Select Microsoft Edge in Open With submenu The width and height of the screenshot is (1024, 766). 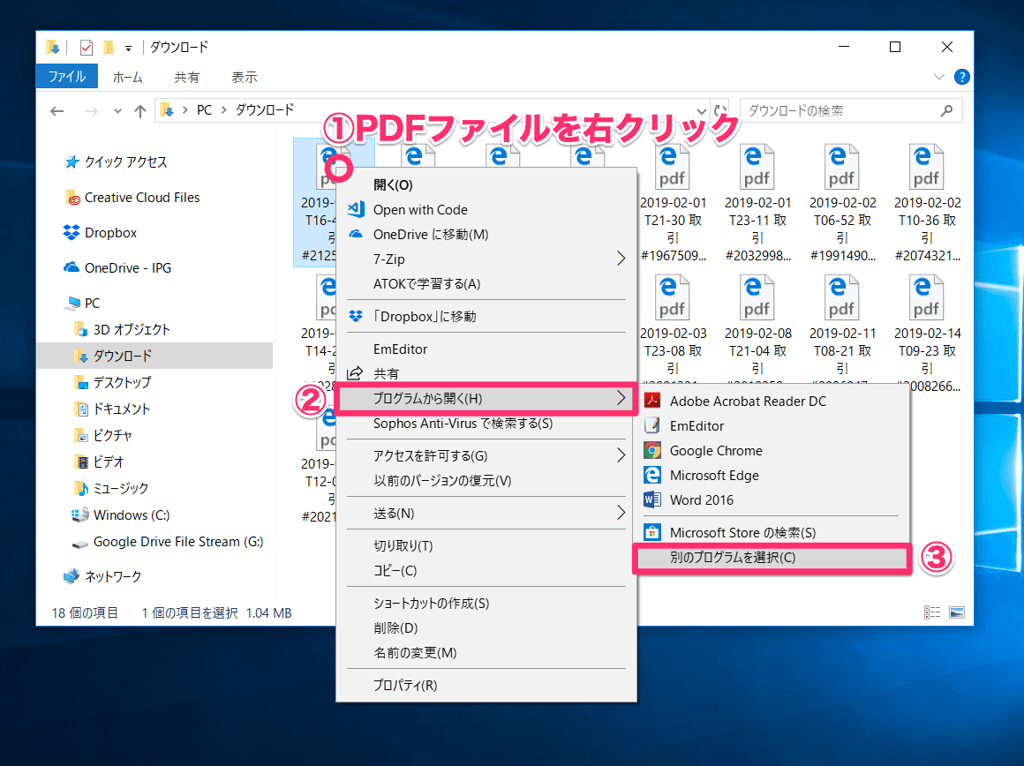pos(714,475)
